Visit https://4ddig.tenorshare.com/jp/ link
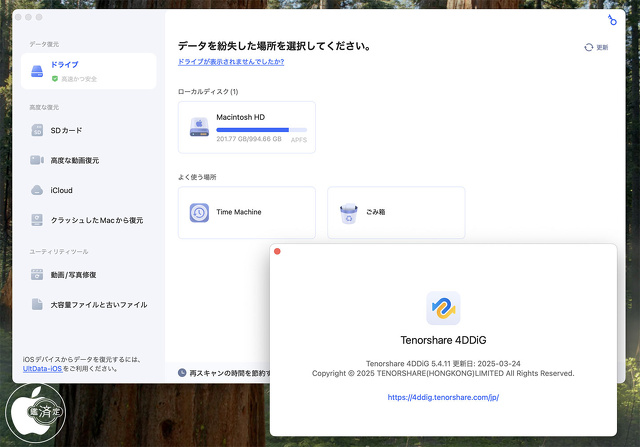 coord(443,397)
